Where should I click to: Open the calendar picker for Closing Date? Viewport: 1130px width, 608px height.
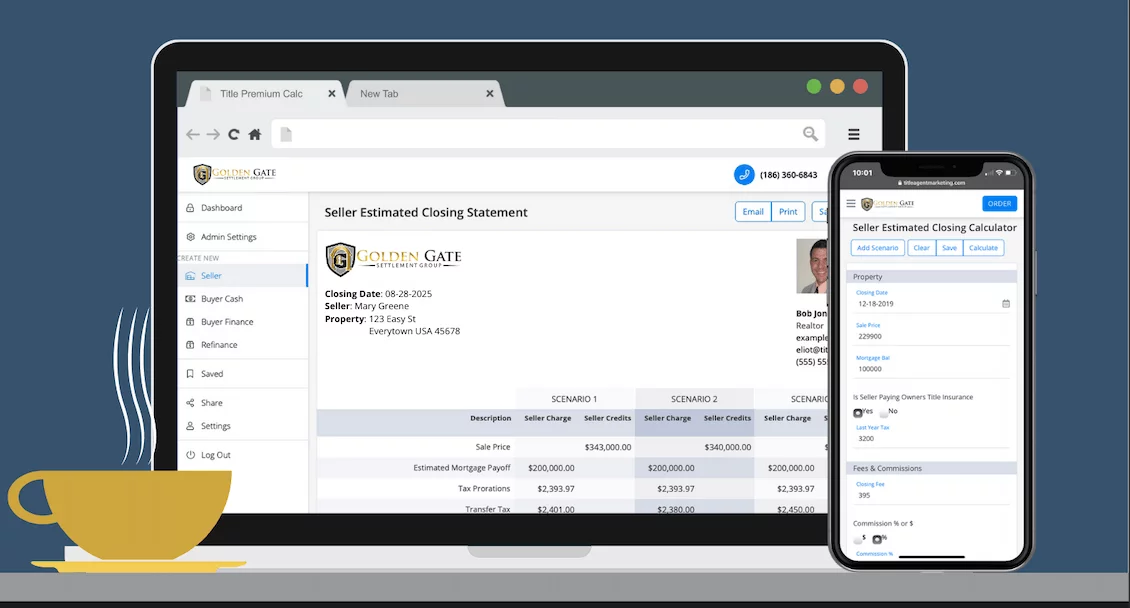[1005, 303]
